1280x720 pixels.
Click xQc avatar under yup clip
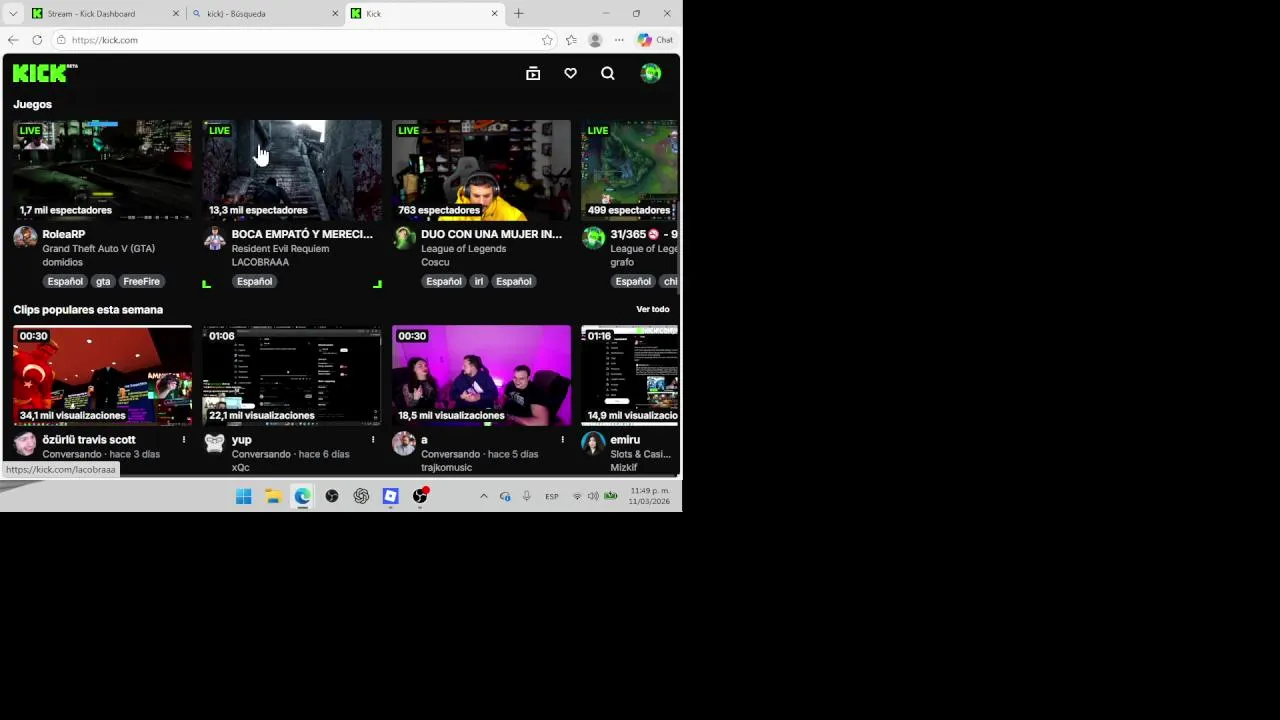tap(214, 443)
